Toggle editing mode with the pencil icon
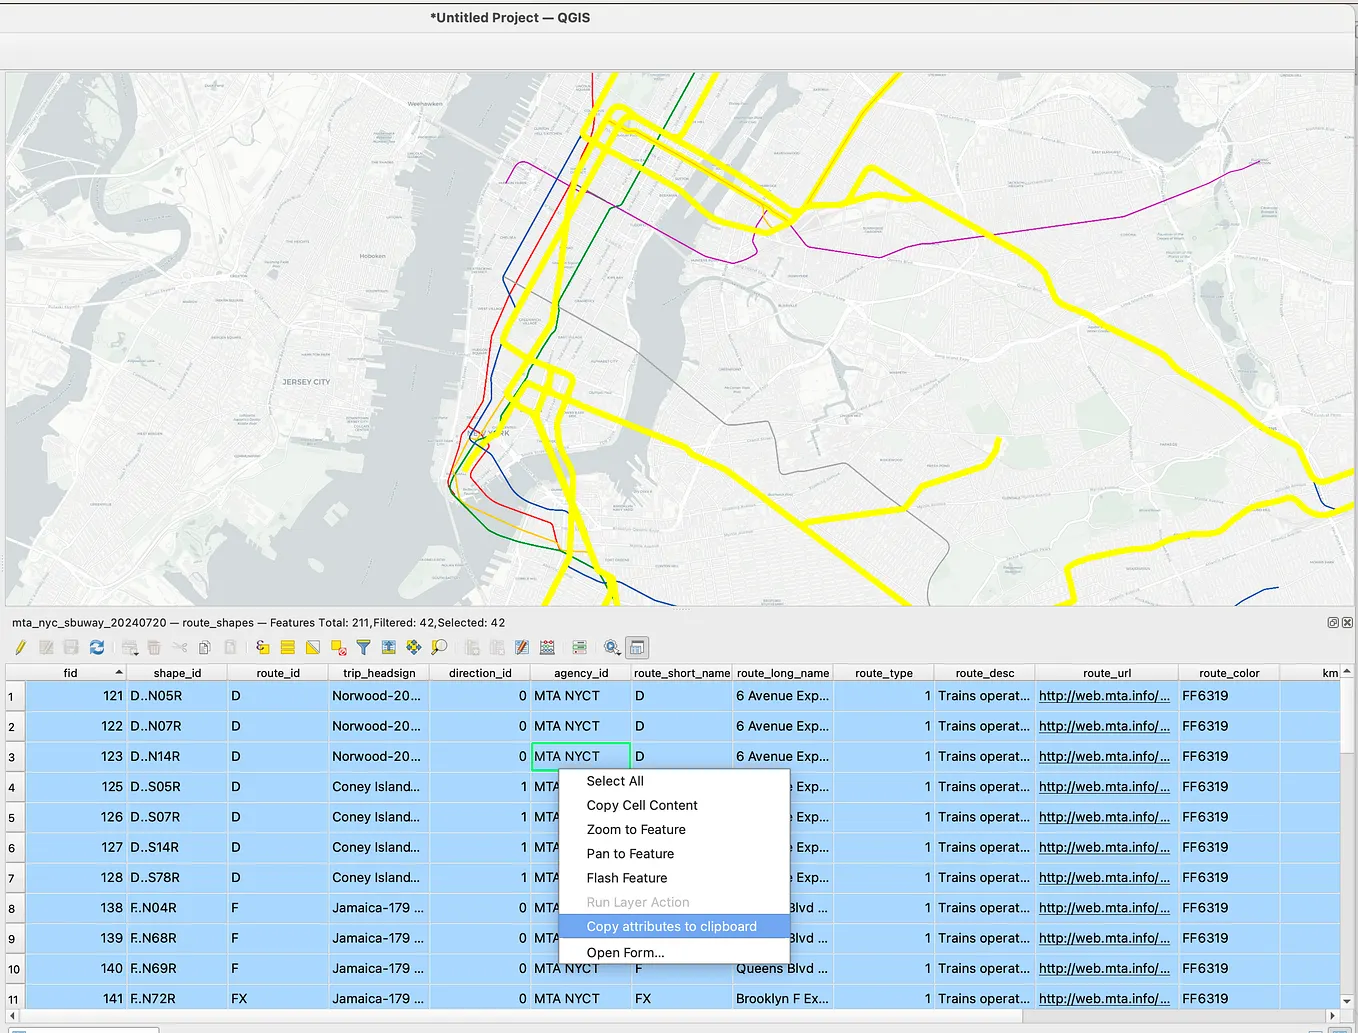 pyautogui.click(x=21, y=647)
